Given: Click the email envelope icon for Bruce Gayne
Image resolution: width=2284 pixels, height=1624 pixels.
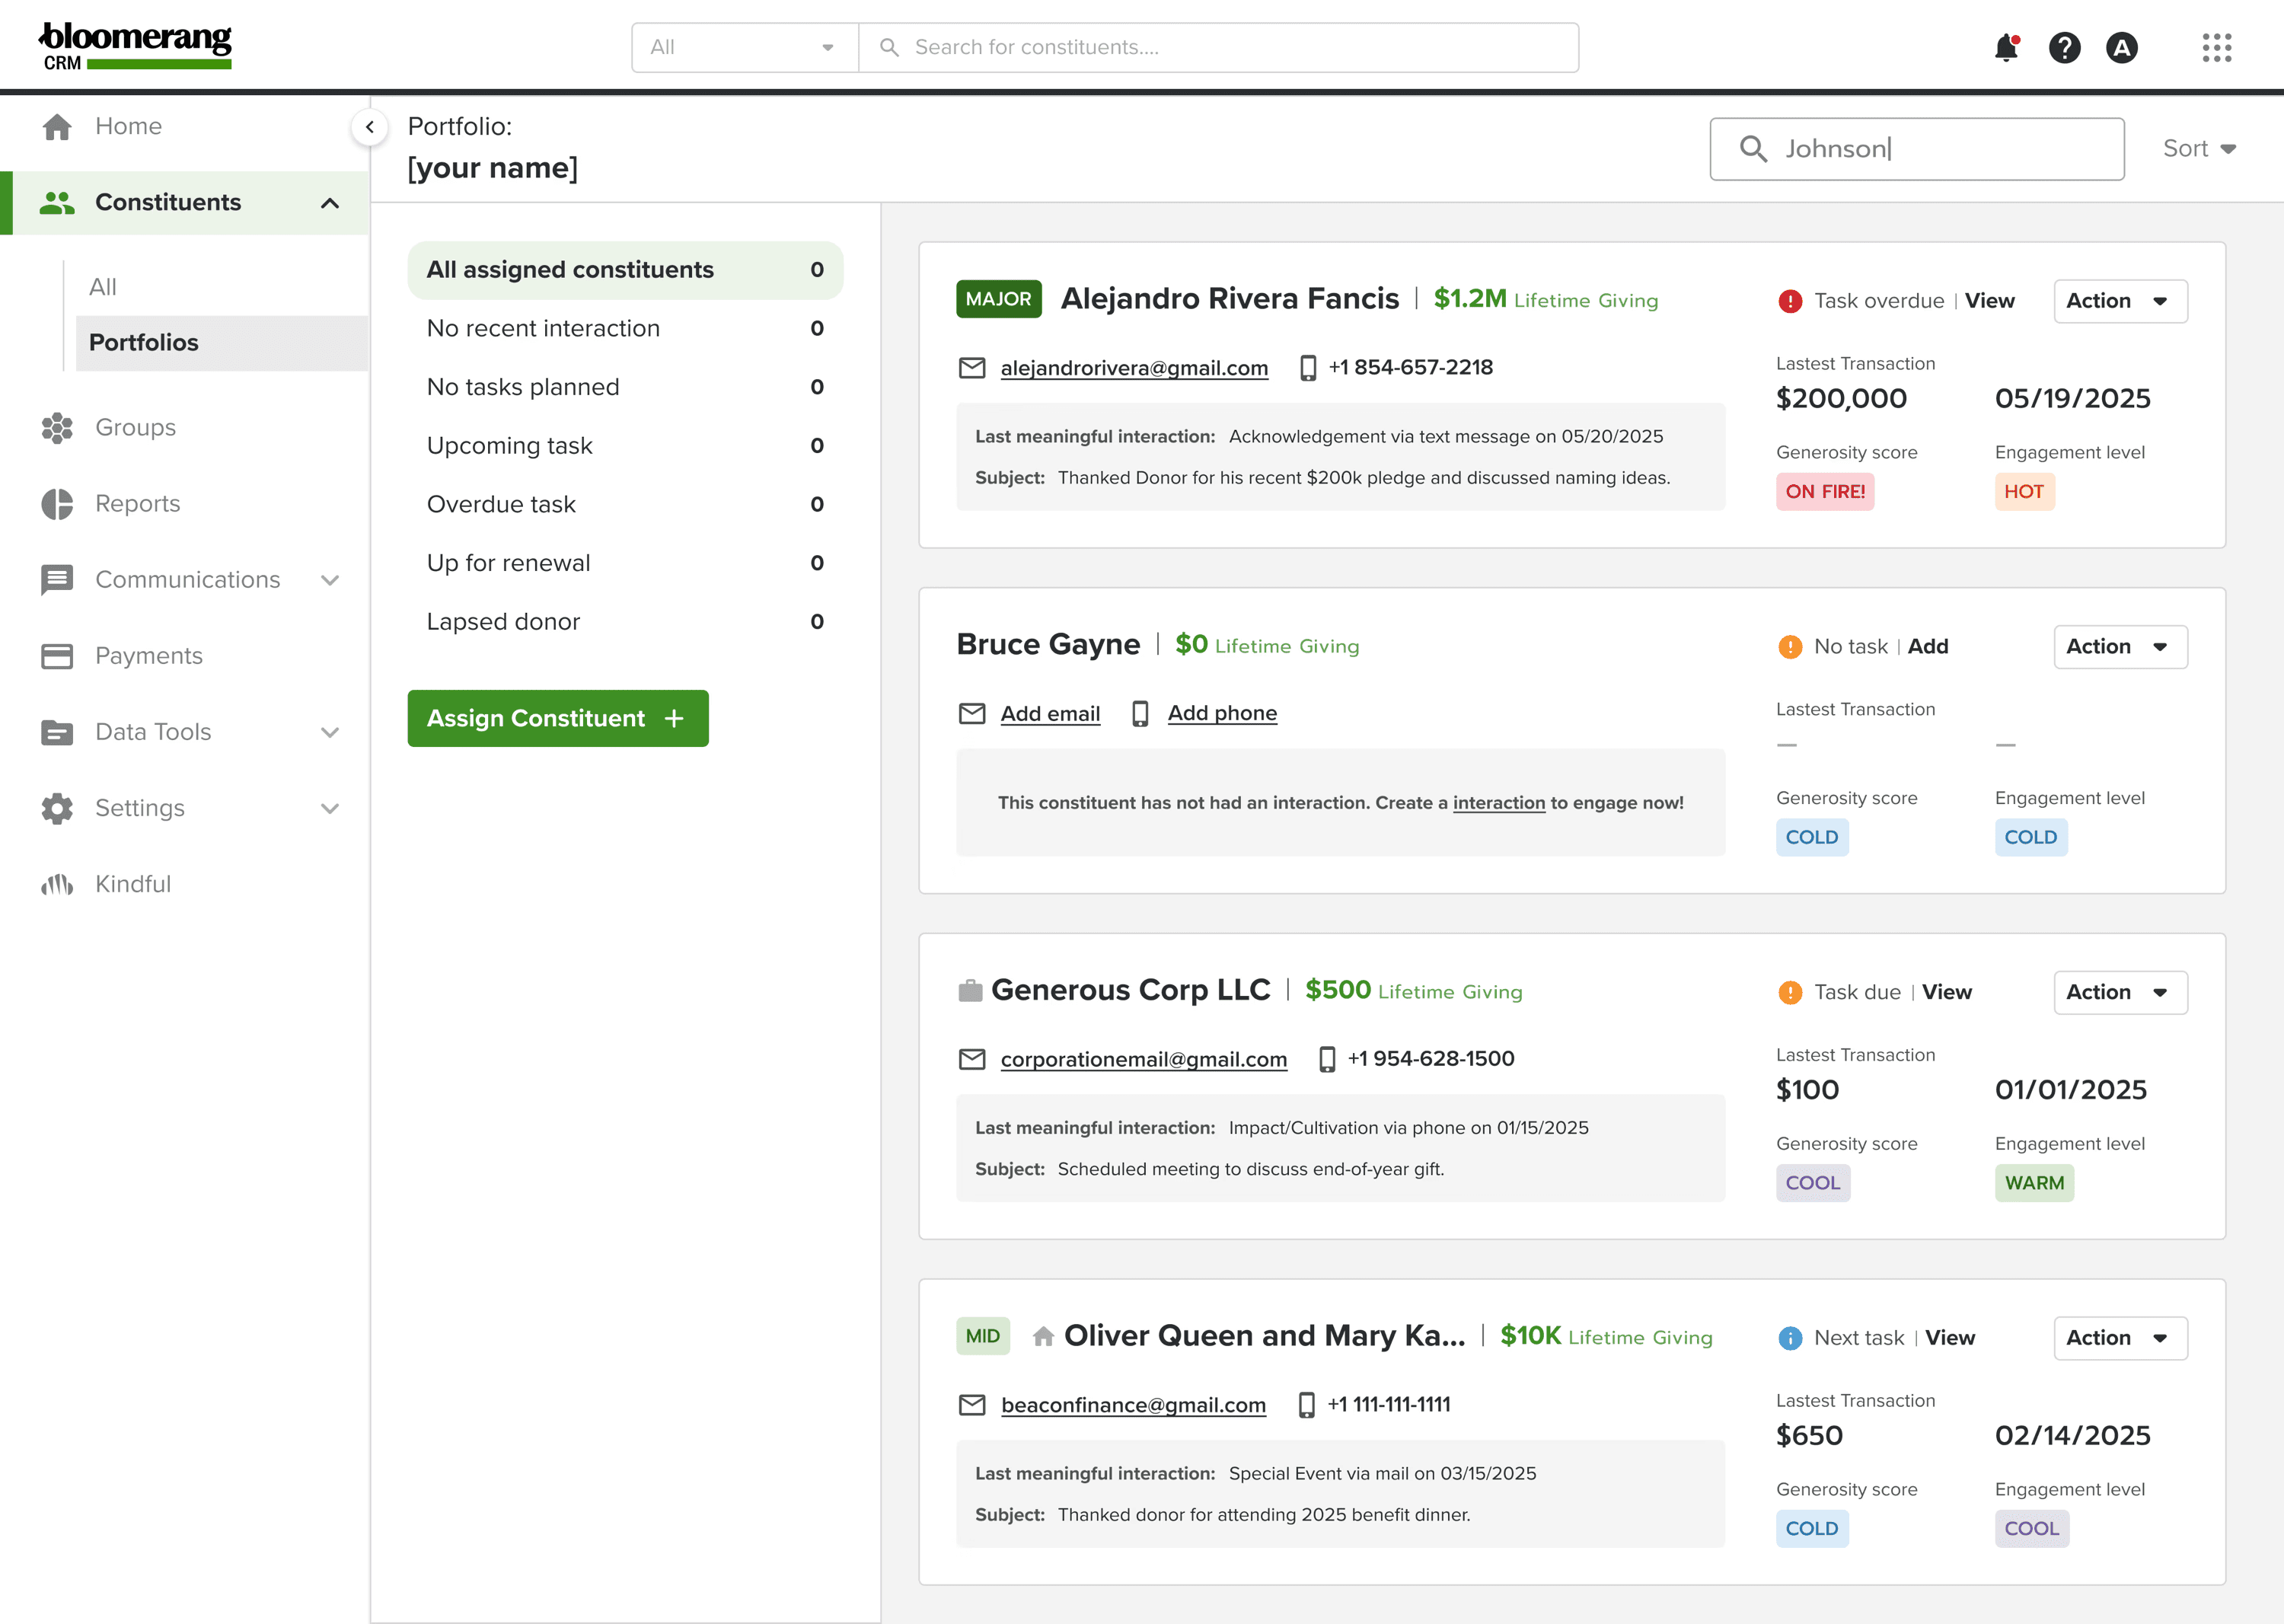Looking at the screenshot, I should point(972,713).
